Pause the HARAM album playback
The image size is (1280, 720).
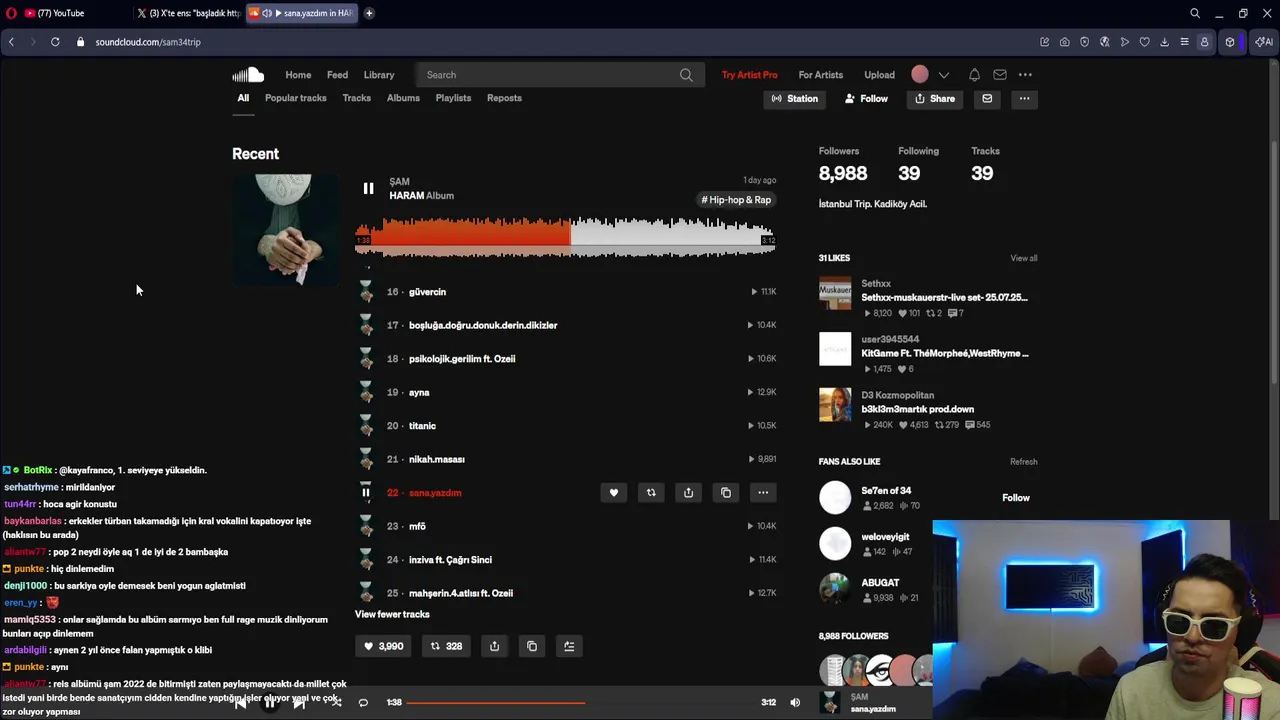[x=368, y=188]
